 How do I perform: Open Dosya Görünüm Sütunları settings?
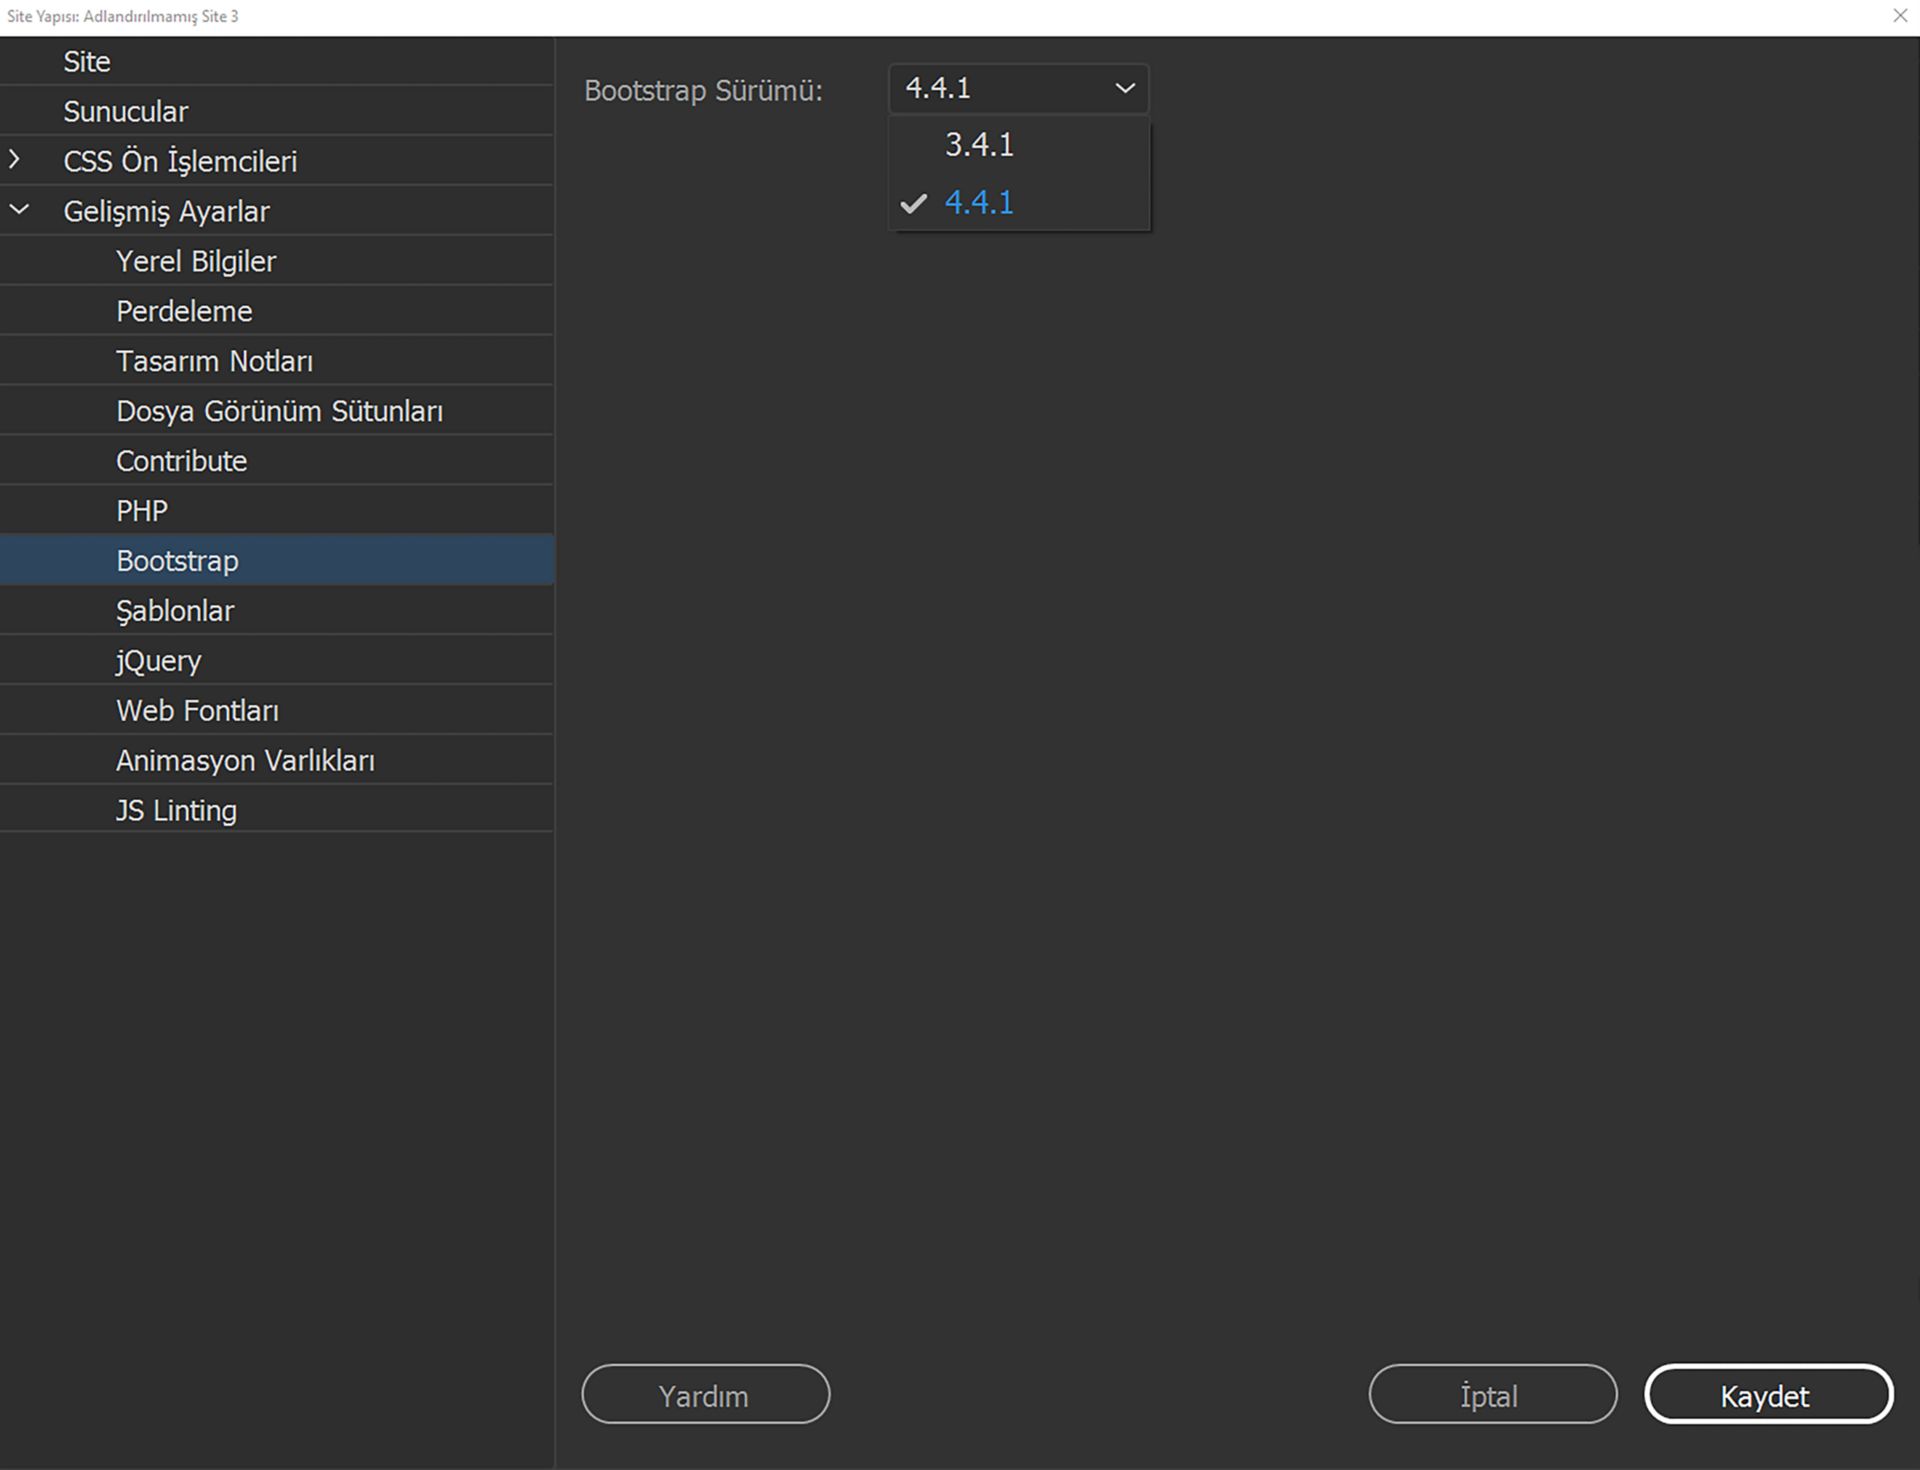[x=279, y=410]
